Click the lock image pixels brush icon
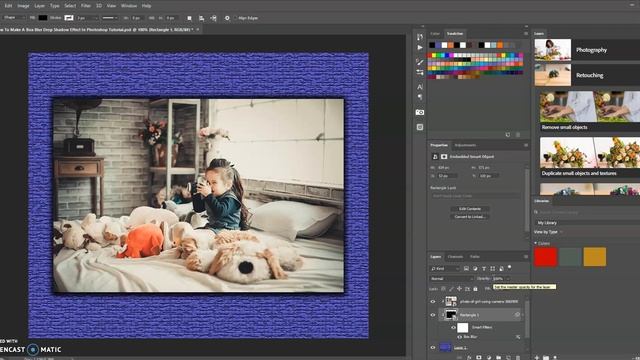Screen dimensions: 640x360 (451, 289)
